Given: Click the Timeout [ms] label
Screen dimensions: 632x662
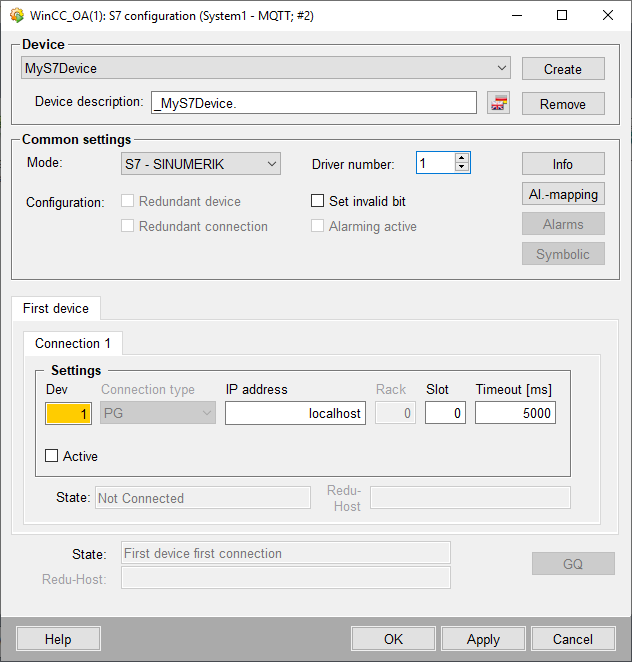Looking at the screenshot, I should point(514,389).
